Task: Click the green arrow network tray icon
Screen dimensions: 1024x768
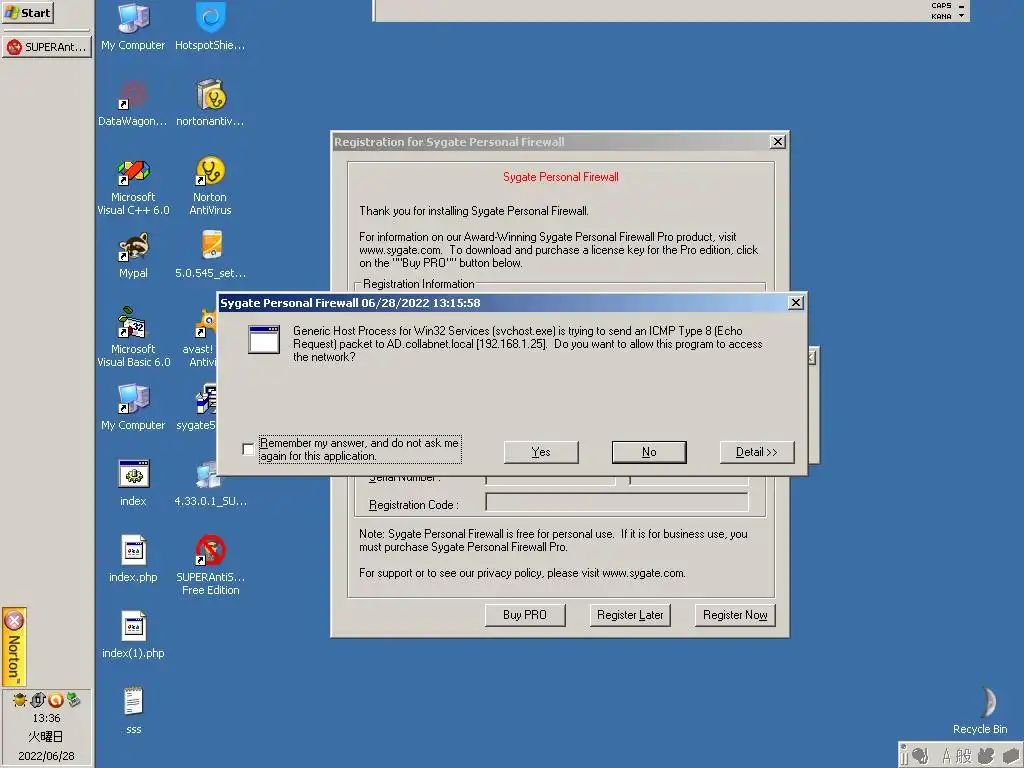Action: click(73, 700)
